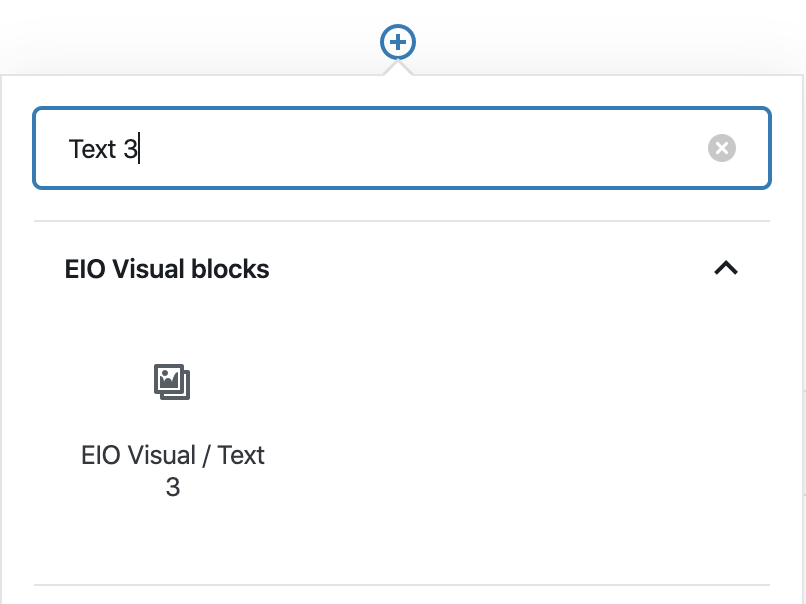Reset the search query using the clear icon
806x604 pixels.
pyautogui.click(x=722, y=148)
